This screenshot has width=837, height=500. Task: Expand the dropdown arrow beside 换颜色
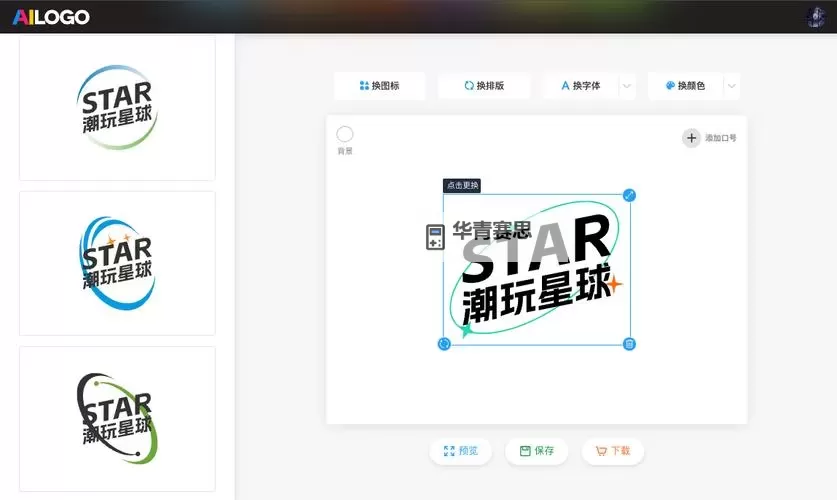point(732,86)
